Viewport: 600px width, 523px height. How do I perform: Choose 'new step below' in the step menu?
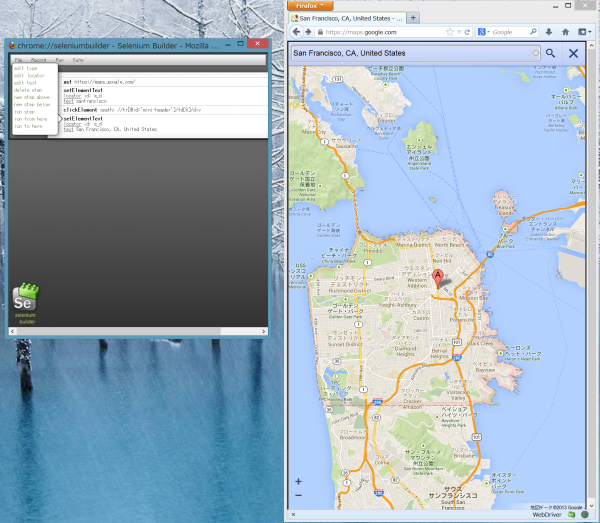tap(32, 104)
